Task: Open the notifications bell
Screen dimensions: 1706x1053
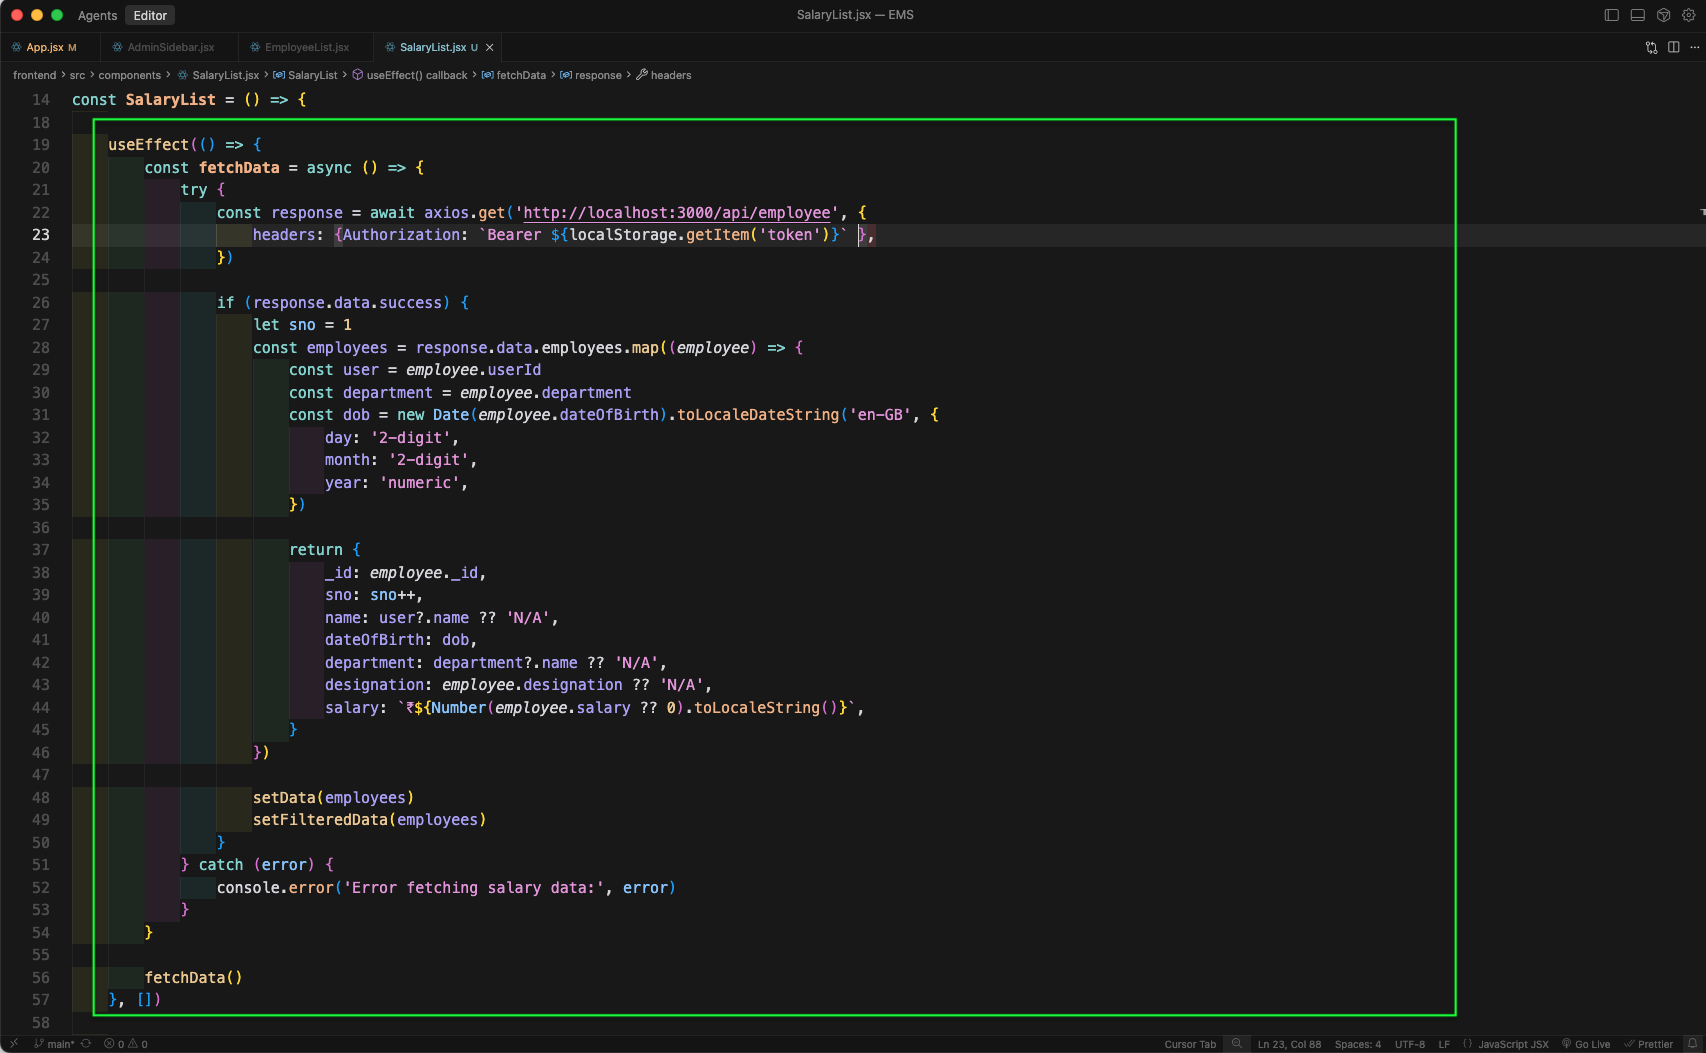Action: click(1692, 1043)
